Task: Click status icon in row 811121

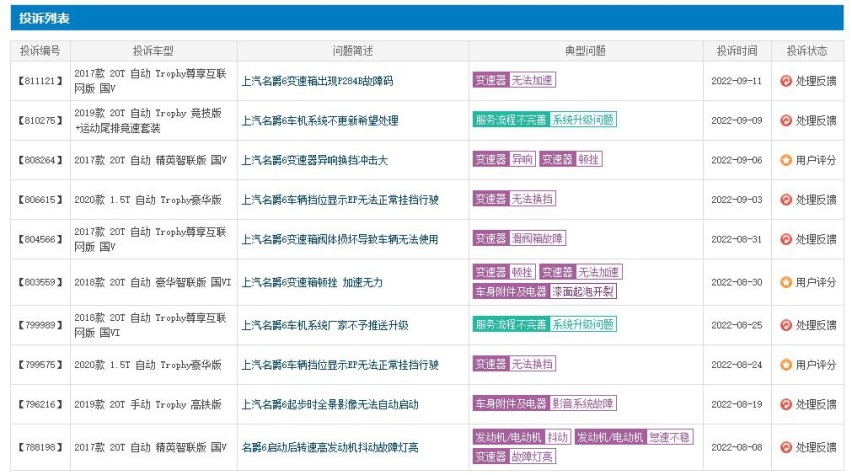Action: (x=786, y=81)
